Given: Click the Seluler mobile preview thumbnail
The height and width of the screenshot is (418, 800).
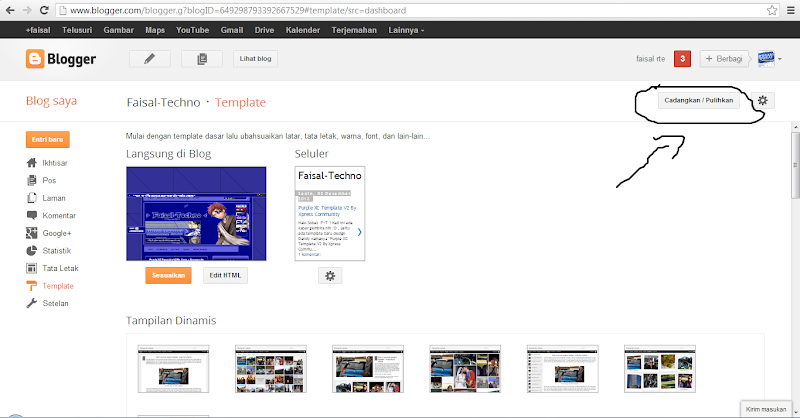Looking at the screenshot, I should coord(330,213).
